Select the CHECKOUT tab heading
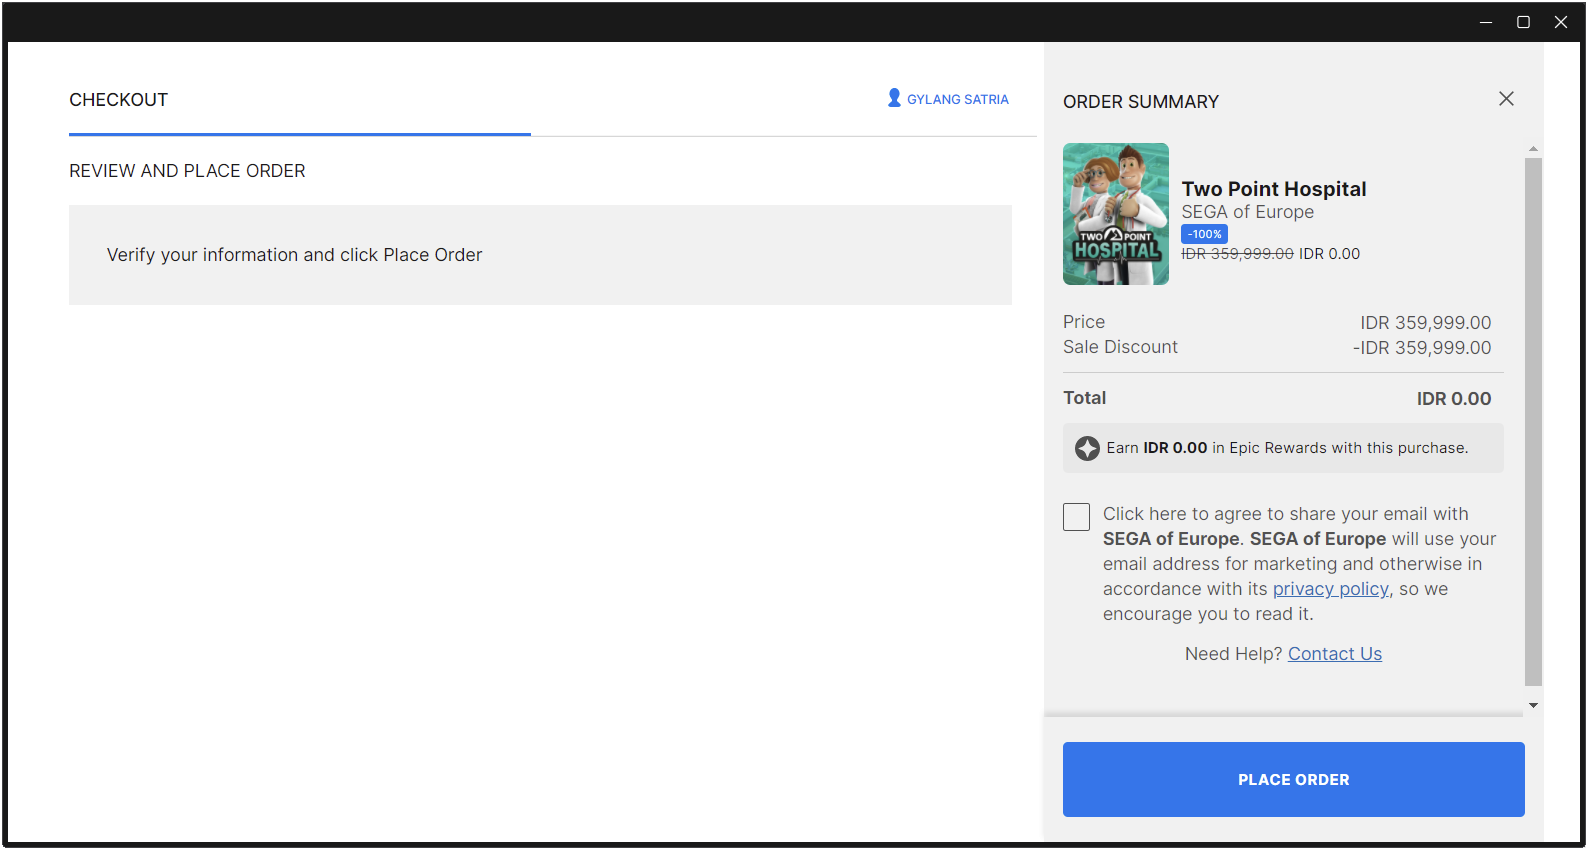This screenshot has height=850, width=1588. [x=118, y=100]
